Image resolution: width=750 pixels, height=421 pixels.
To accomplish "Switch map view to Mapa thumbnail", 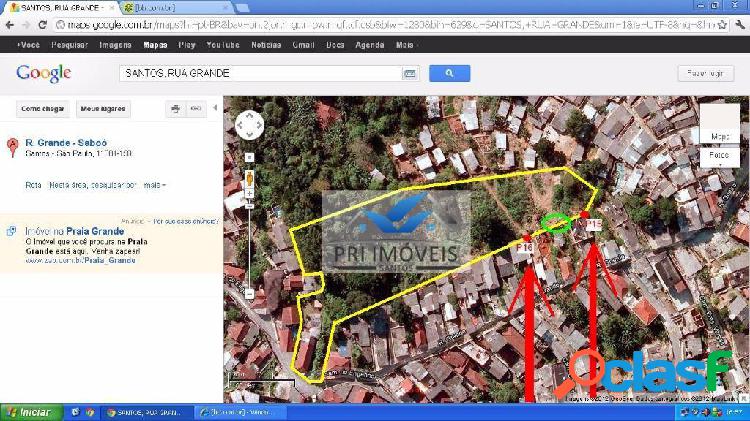I will (x=719, y=123).
